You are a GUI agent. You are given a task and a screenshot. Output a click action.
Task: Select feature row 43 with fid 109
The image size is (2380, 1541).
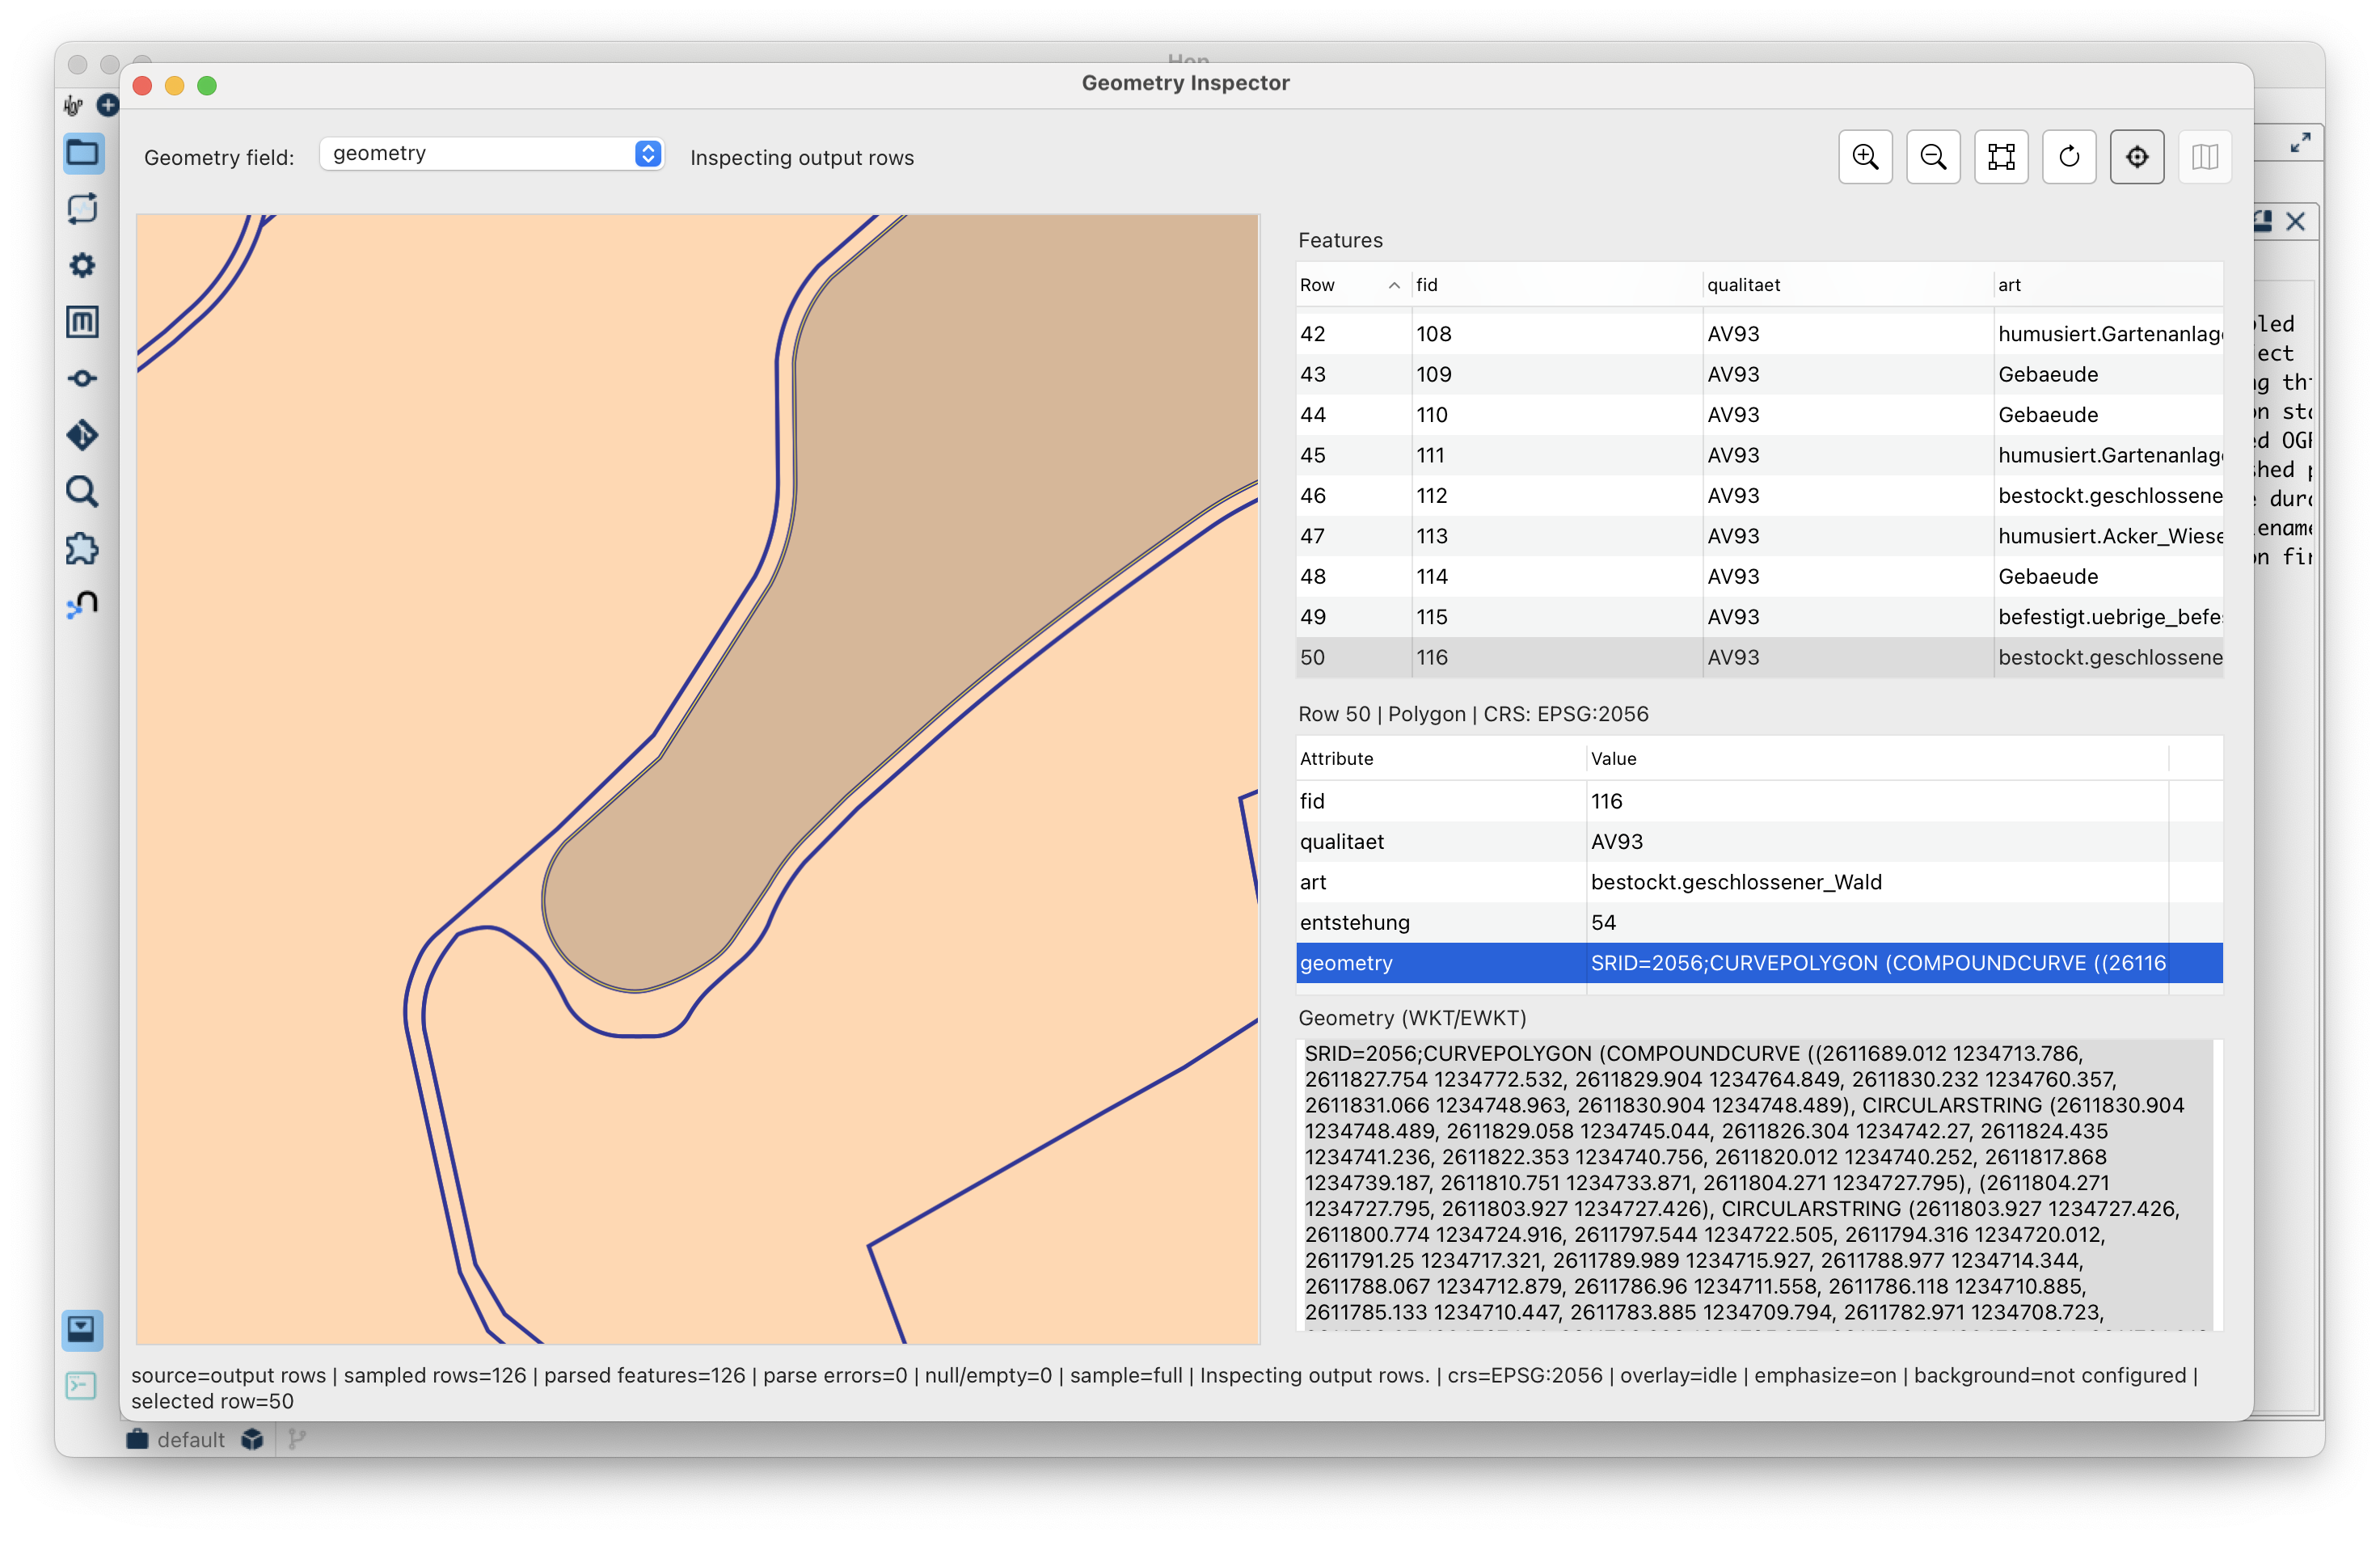click(x=1759, y=374)
